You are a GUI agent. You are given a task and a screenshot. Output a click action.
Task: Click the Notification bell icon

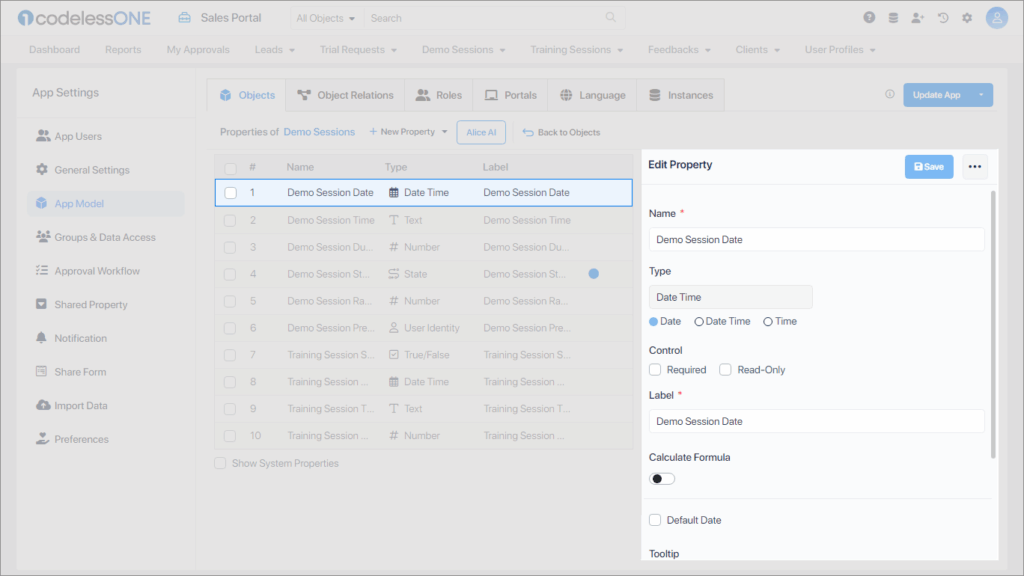coord(41,338)
